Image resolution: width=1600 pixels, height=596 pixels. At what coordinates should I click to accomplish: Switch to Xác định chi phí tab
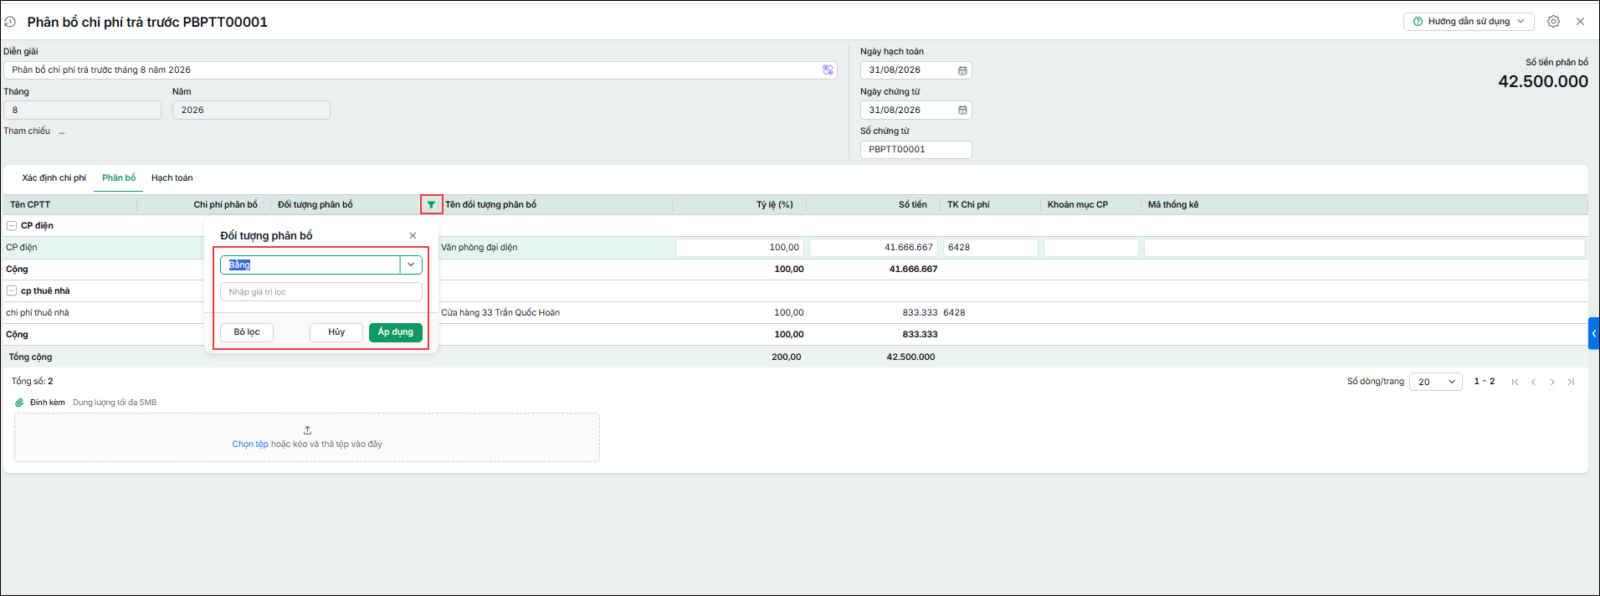click(54, 178)
